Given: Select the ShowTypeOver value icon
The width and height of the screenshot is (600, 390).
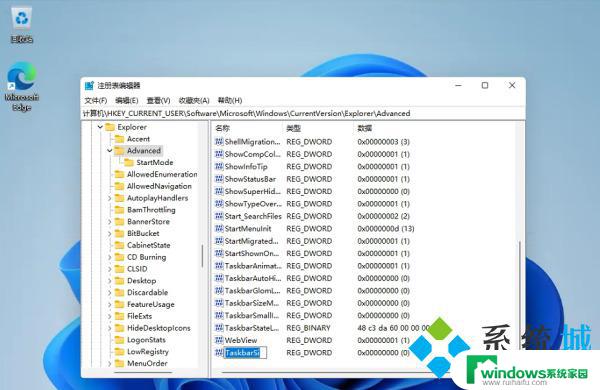Looking at the screenshot, I should 219,204.
